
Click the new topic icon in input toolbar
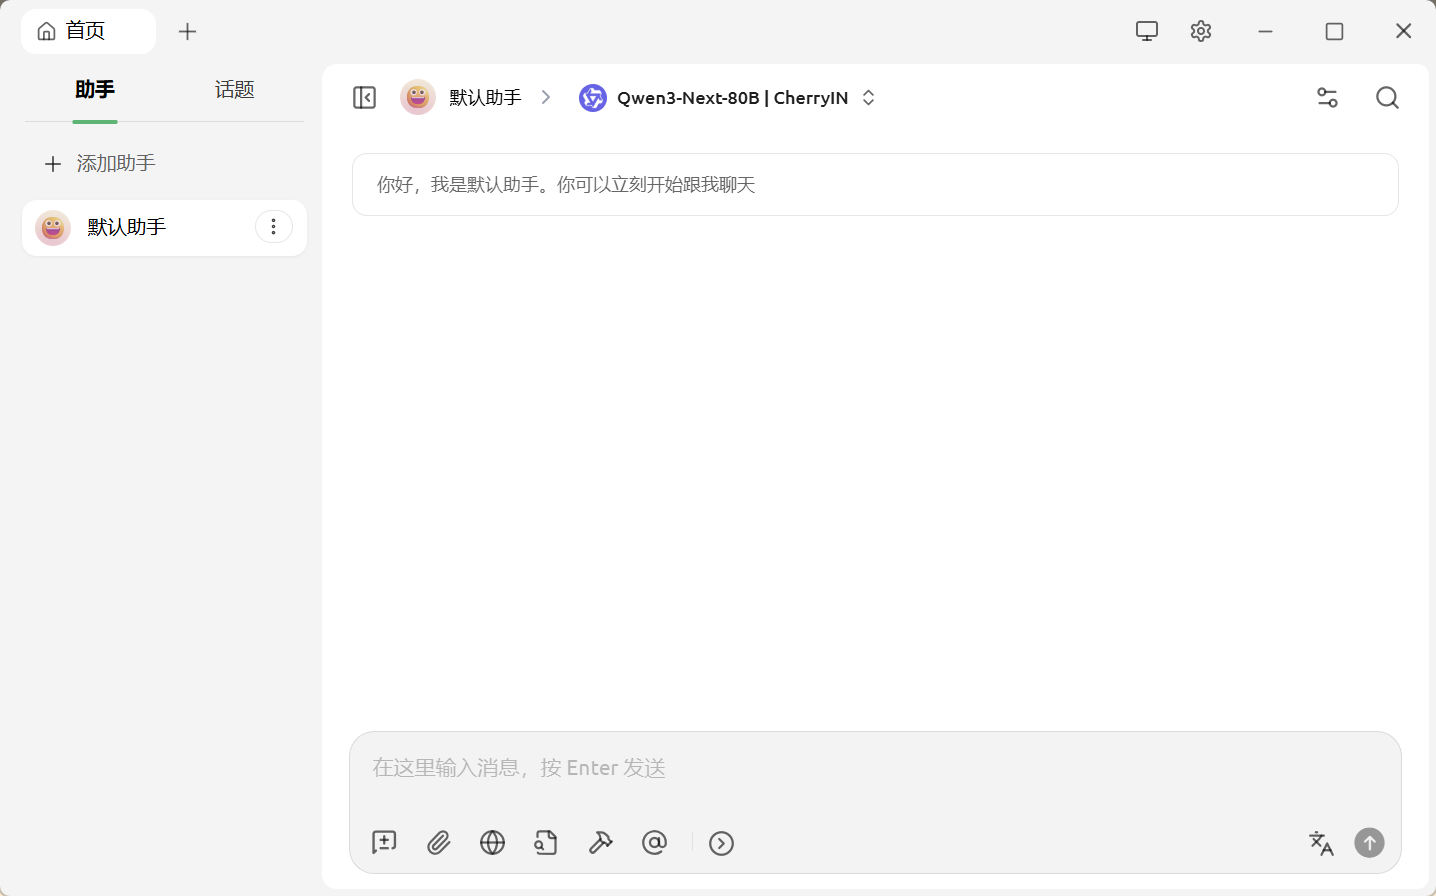(384, 843)
